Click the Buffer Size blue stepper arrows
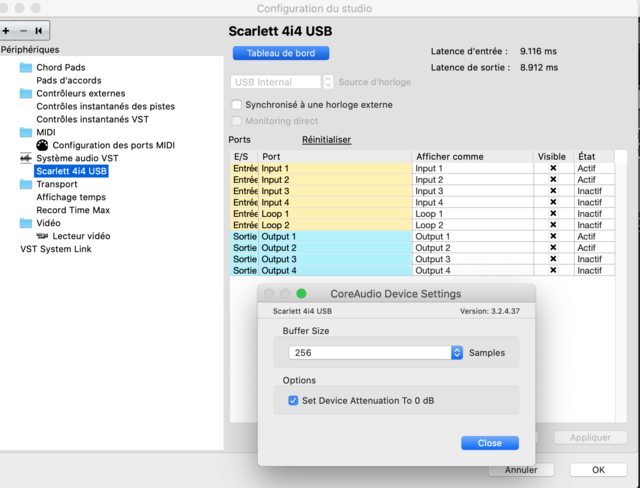The image size is (640, 488). pyautogui.click(x=457, y=353)
